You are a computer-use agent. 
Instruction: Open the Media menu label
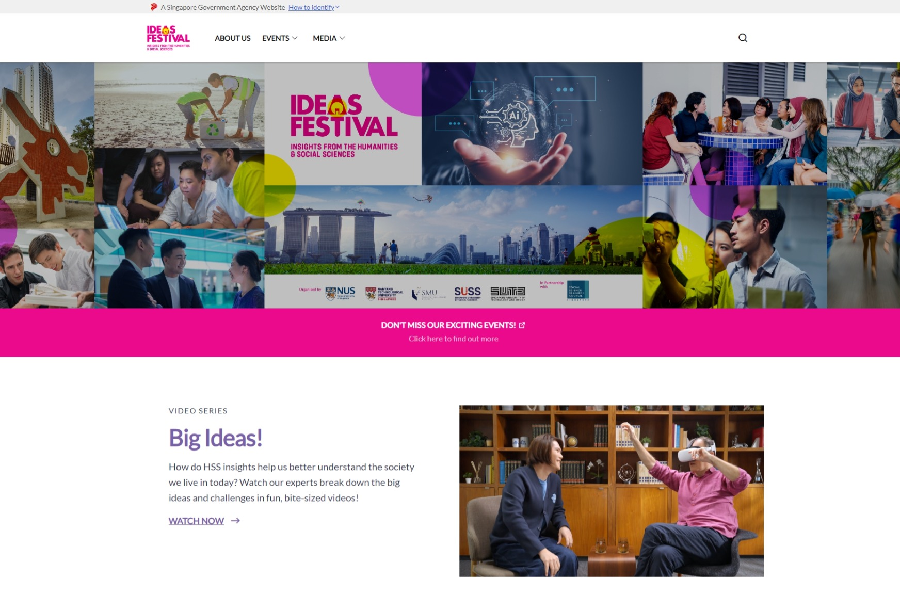click(324, 38)
